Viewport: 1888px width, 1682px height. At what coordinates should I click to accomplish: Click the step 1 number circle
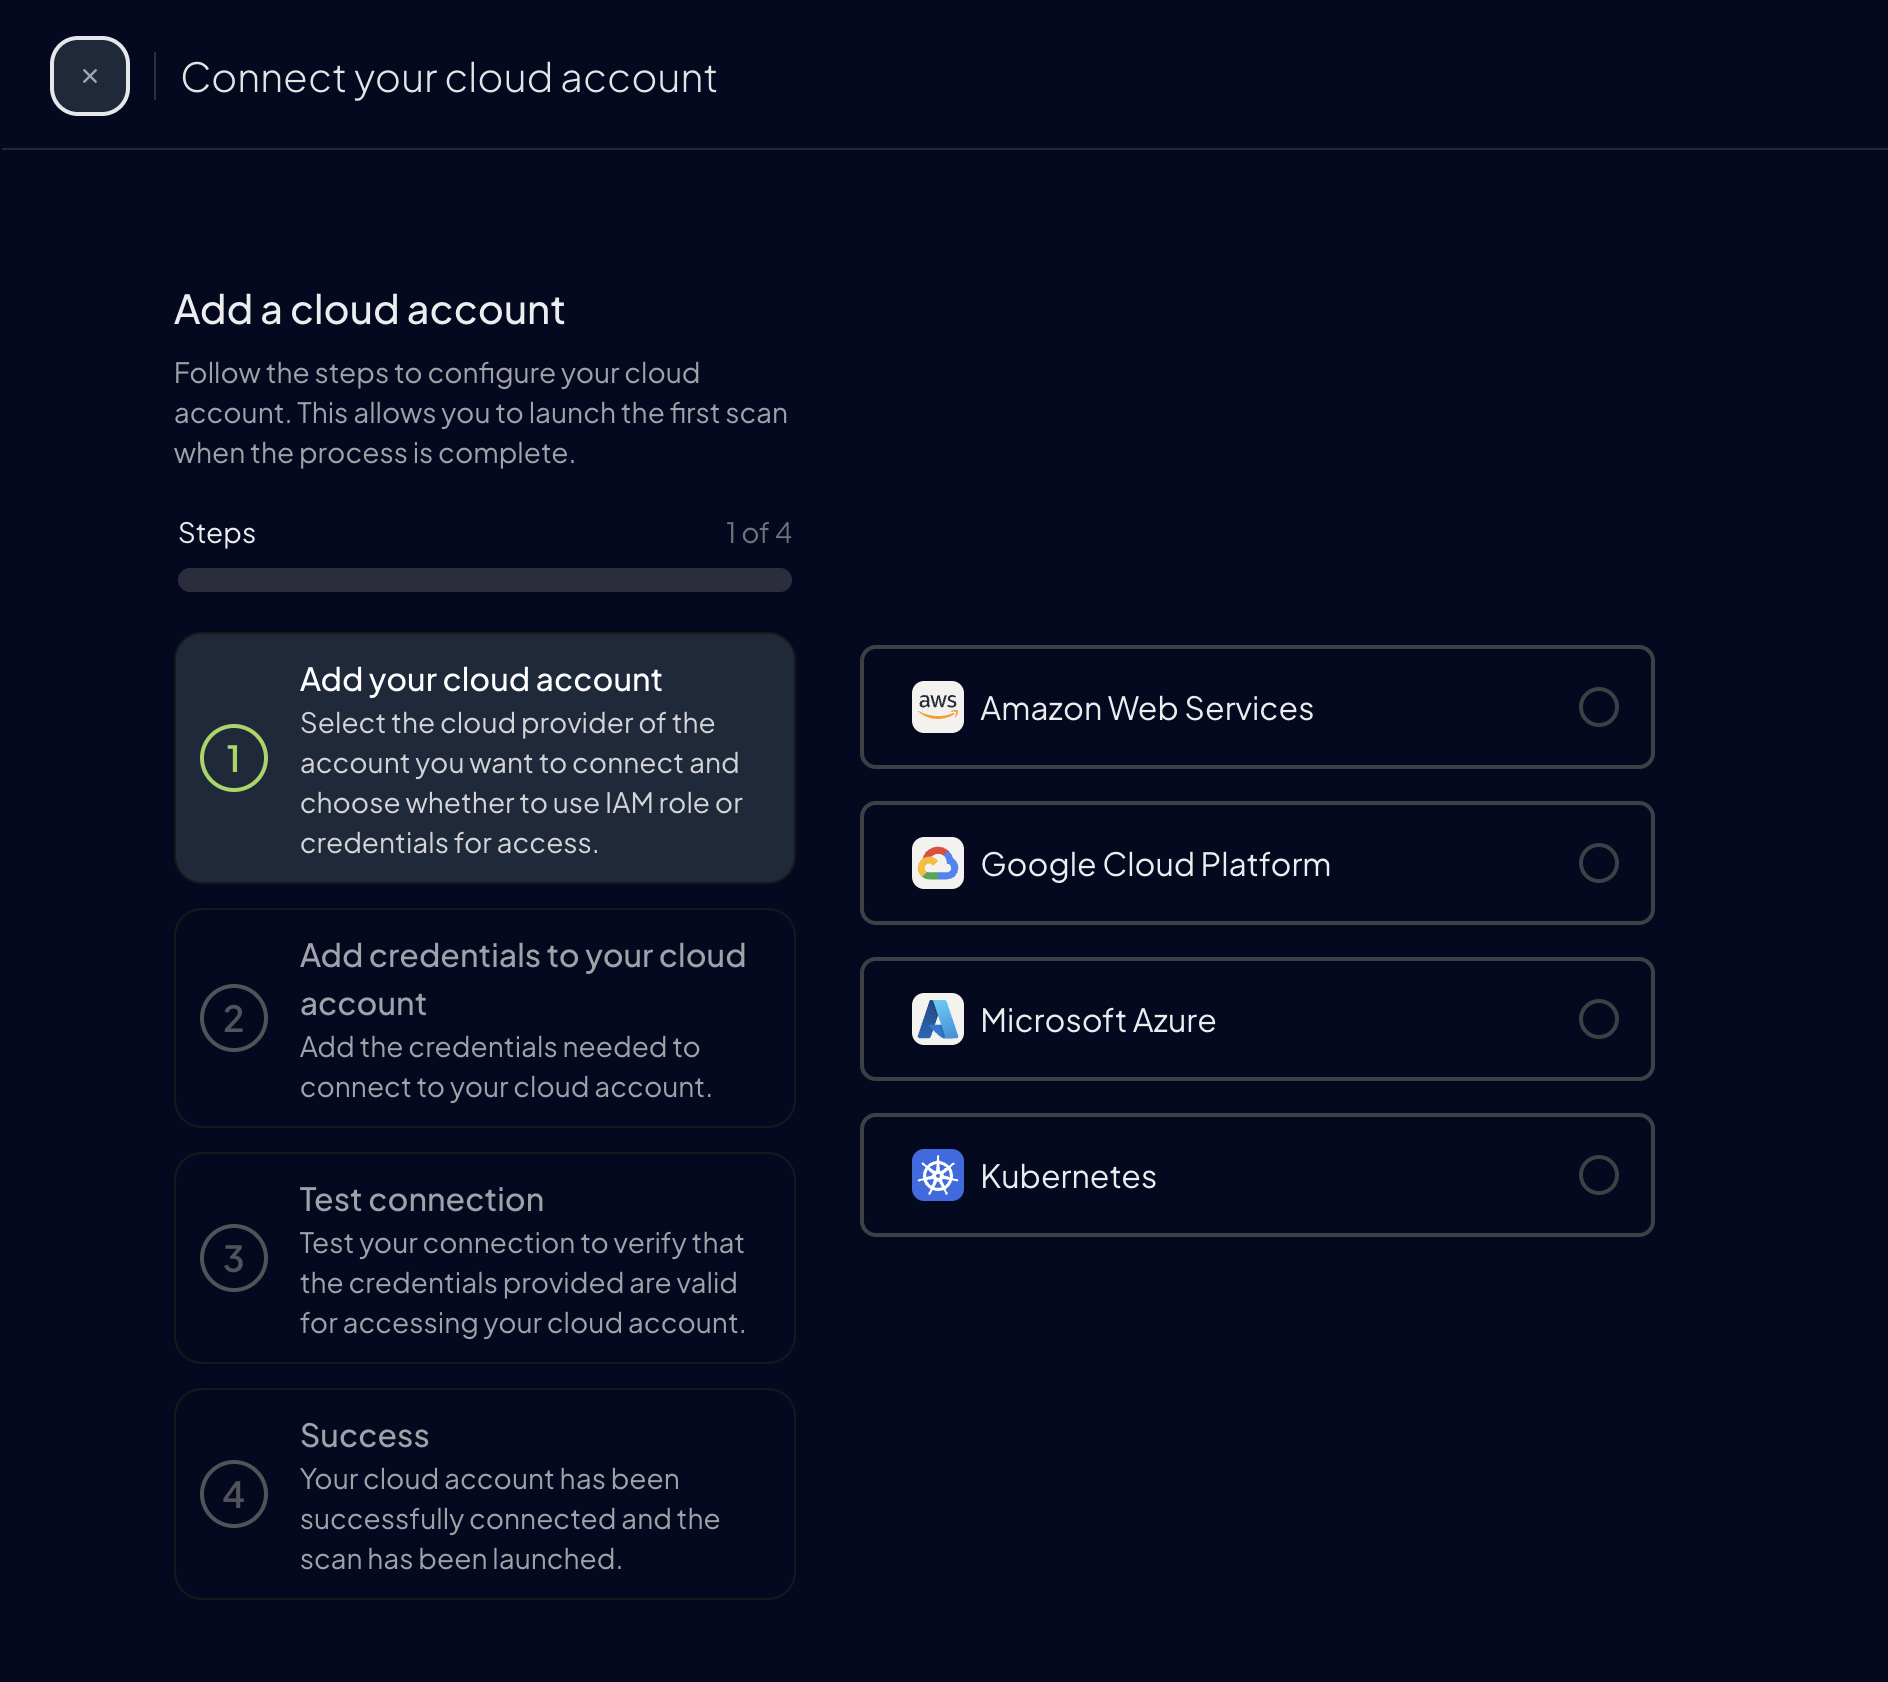click(x=234, y=758)
